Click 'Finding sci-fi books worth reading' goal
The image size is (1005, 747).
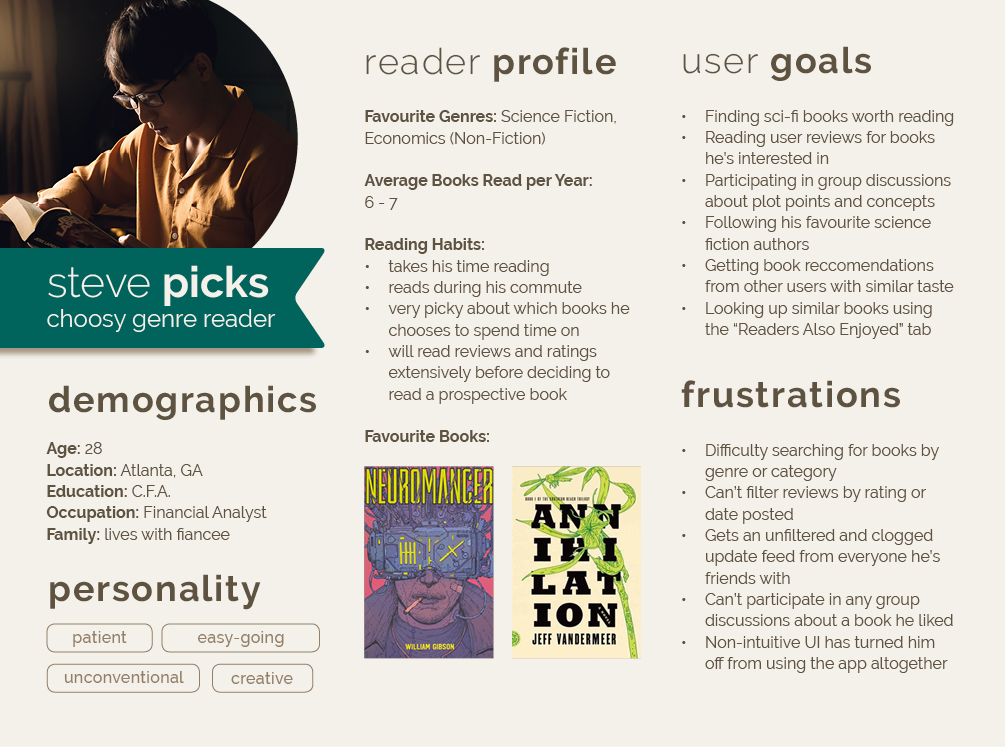[829, 117]
